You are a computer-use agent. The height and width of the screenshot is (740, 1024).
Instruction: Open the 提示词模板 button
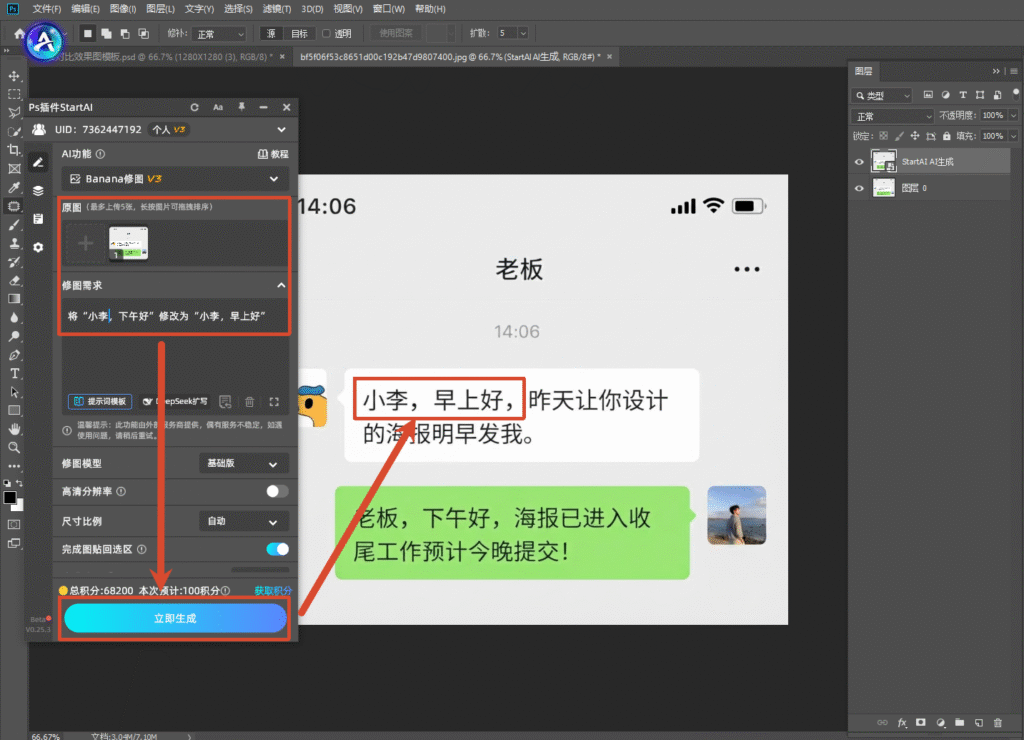100,402
